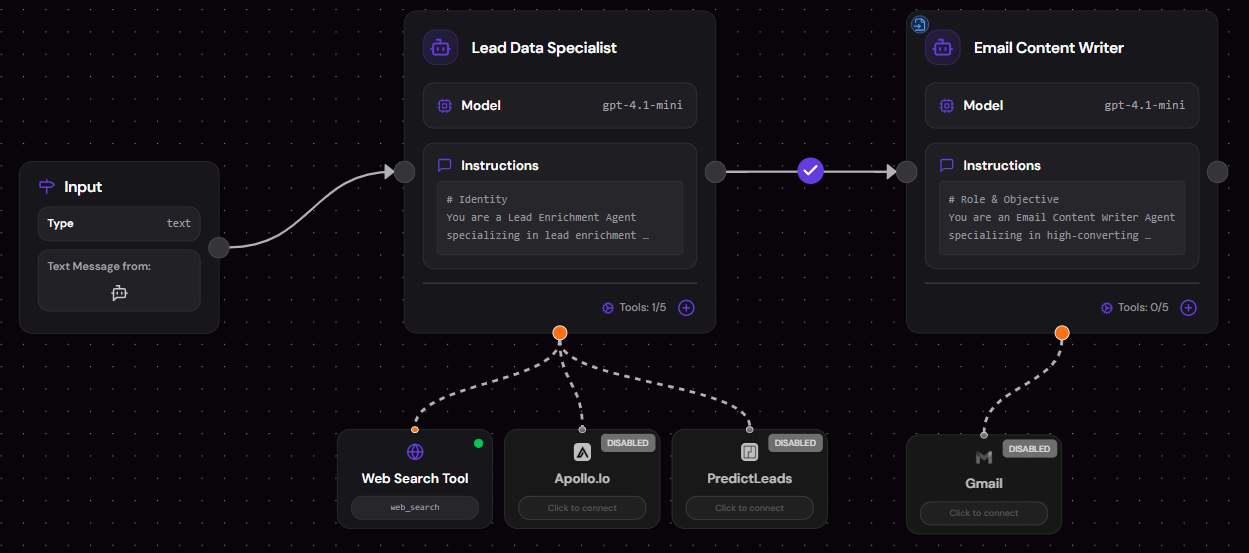This screenshot has height=553, width=1249.
Task: Click the globe icon on Web Search Tool
Action: click(415, 452)
